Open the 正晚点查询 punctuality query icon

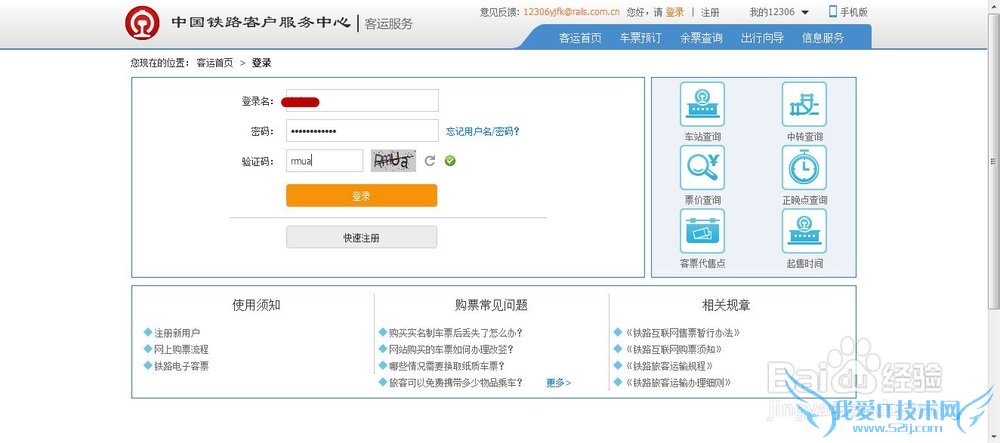804,168
